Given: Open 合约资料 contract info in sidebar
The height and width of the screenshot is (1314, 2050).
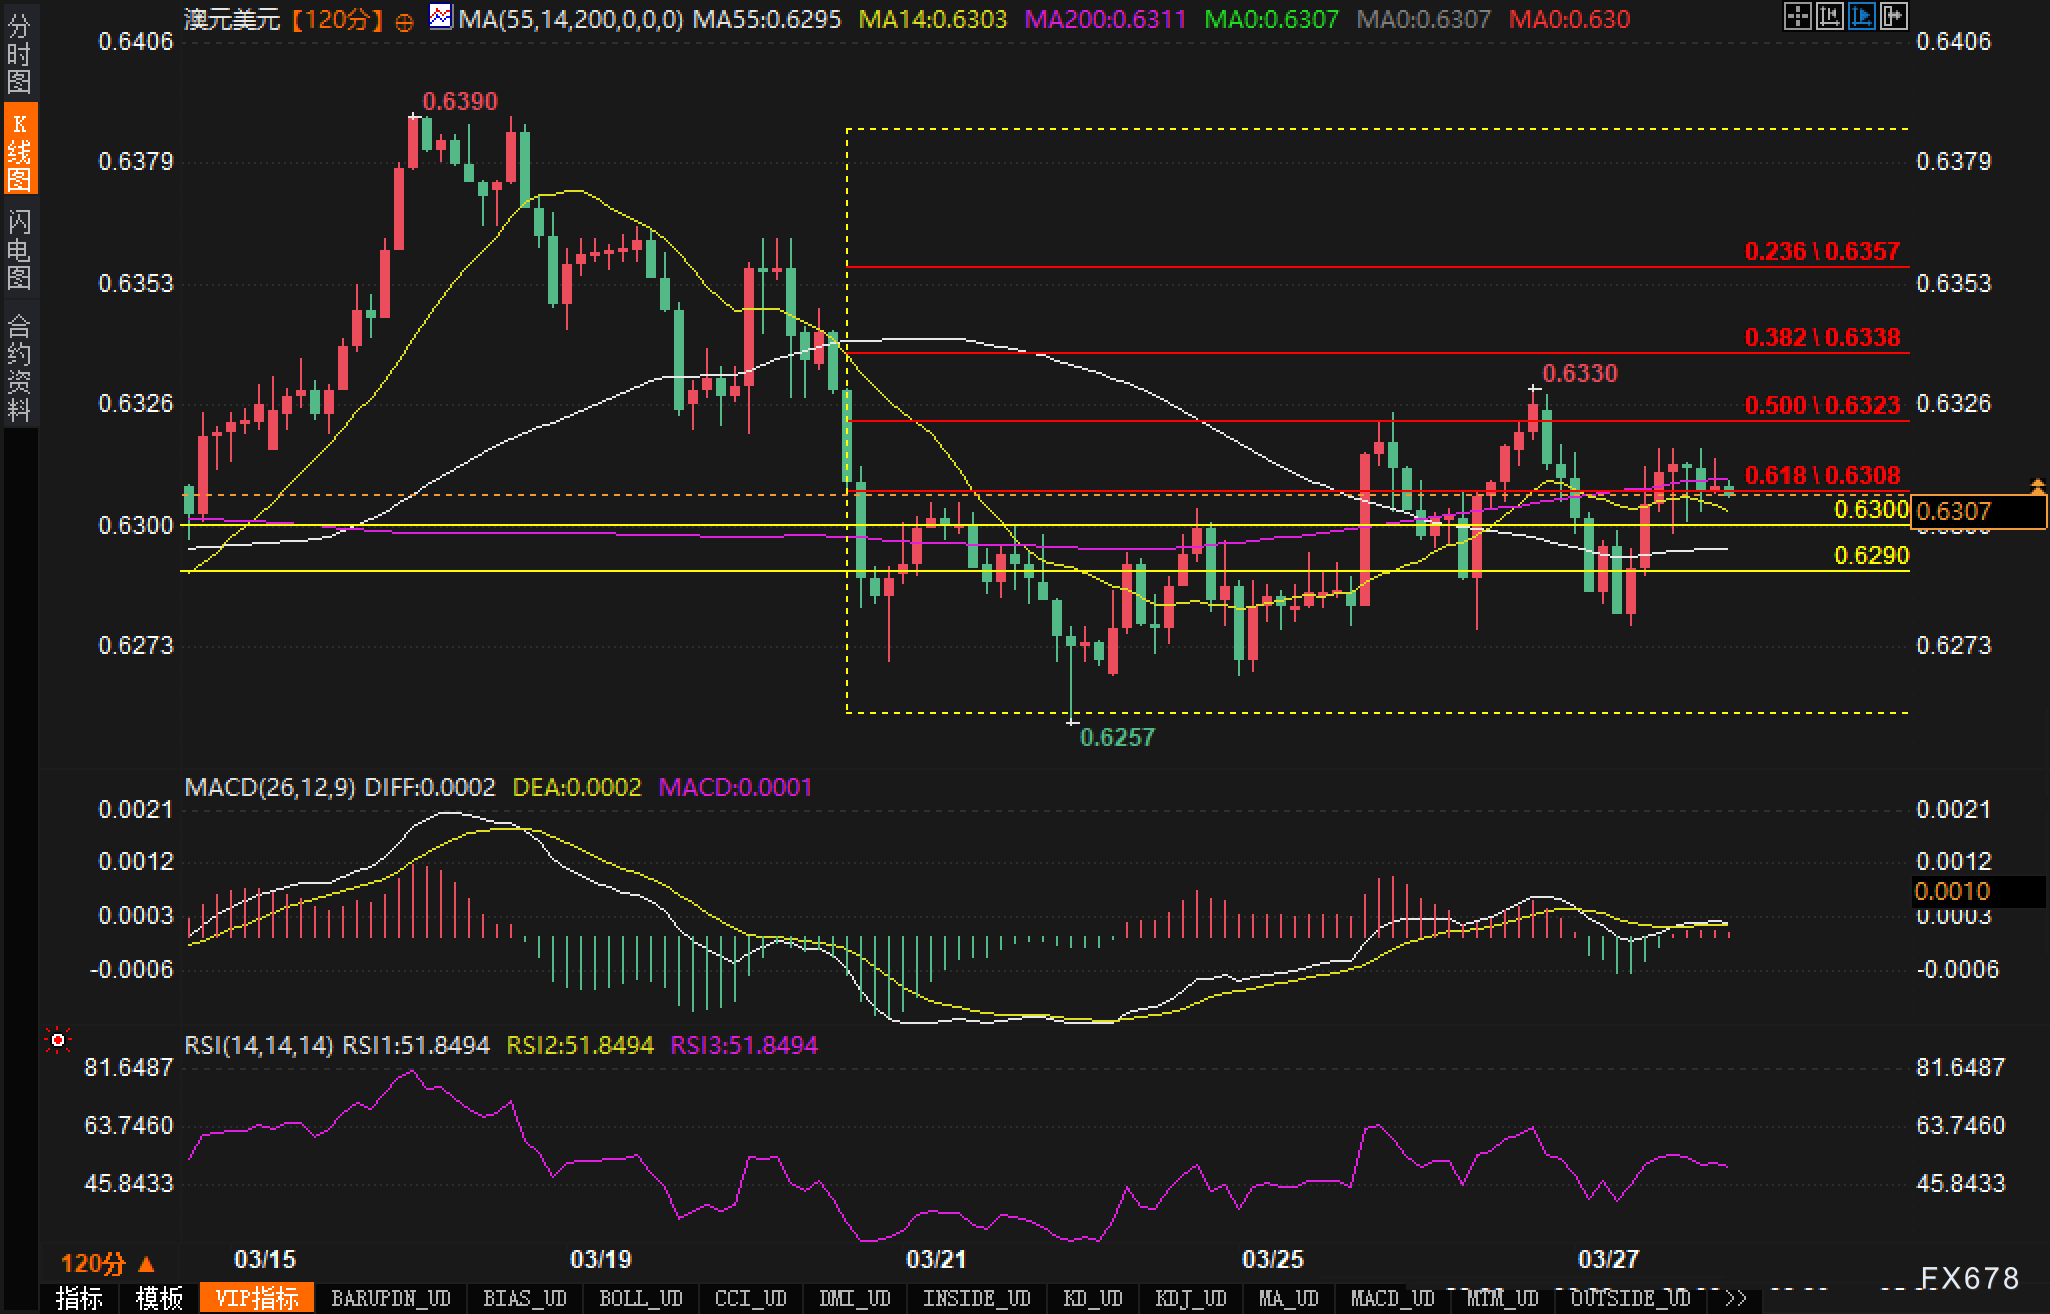Looking at the screenshot, I should [19, 367].
